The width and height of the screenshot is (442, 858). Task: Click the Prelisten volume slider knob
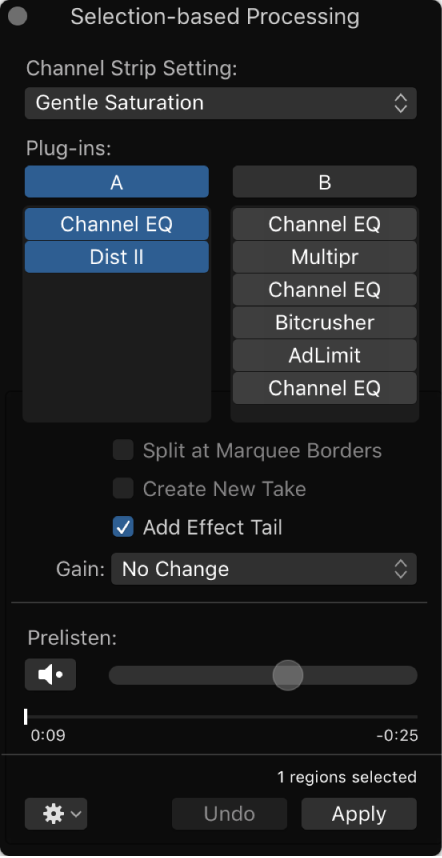pos(288,675)
